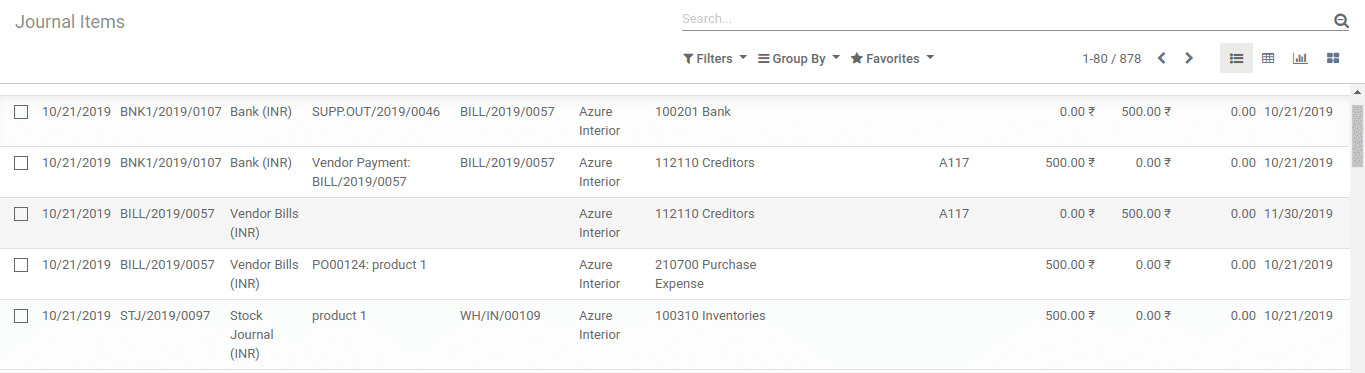This screenshot has width=1365, height=373.
Task: Click account 210700 Purchase Expense
Action: pos(705,274)
